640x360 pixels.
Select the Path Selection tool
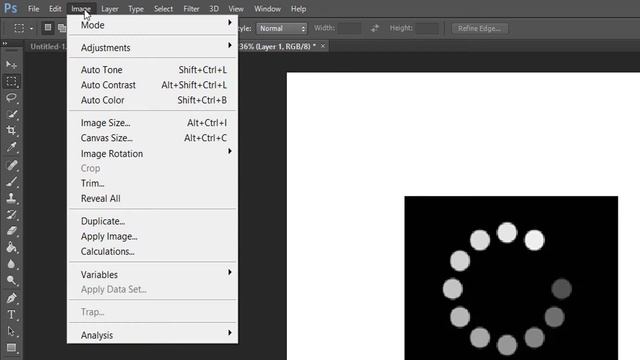point(11,331)
